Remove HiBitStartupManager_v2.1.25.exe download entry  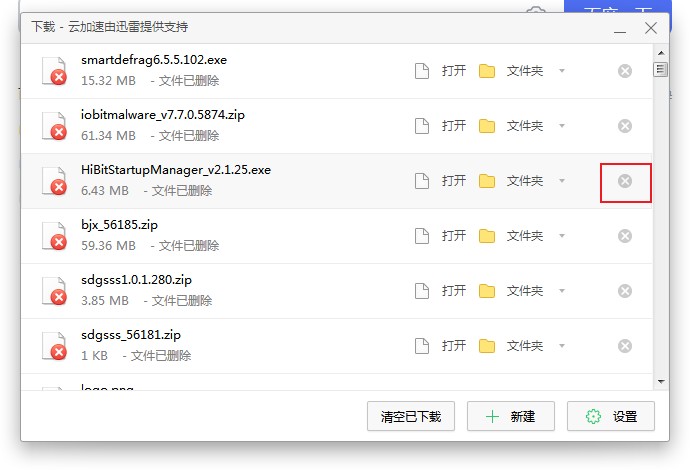624,181
